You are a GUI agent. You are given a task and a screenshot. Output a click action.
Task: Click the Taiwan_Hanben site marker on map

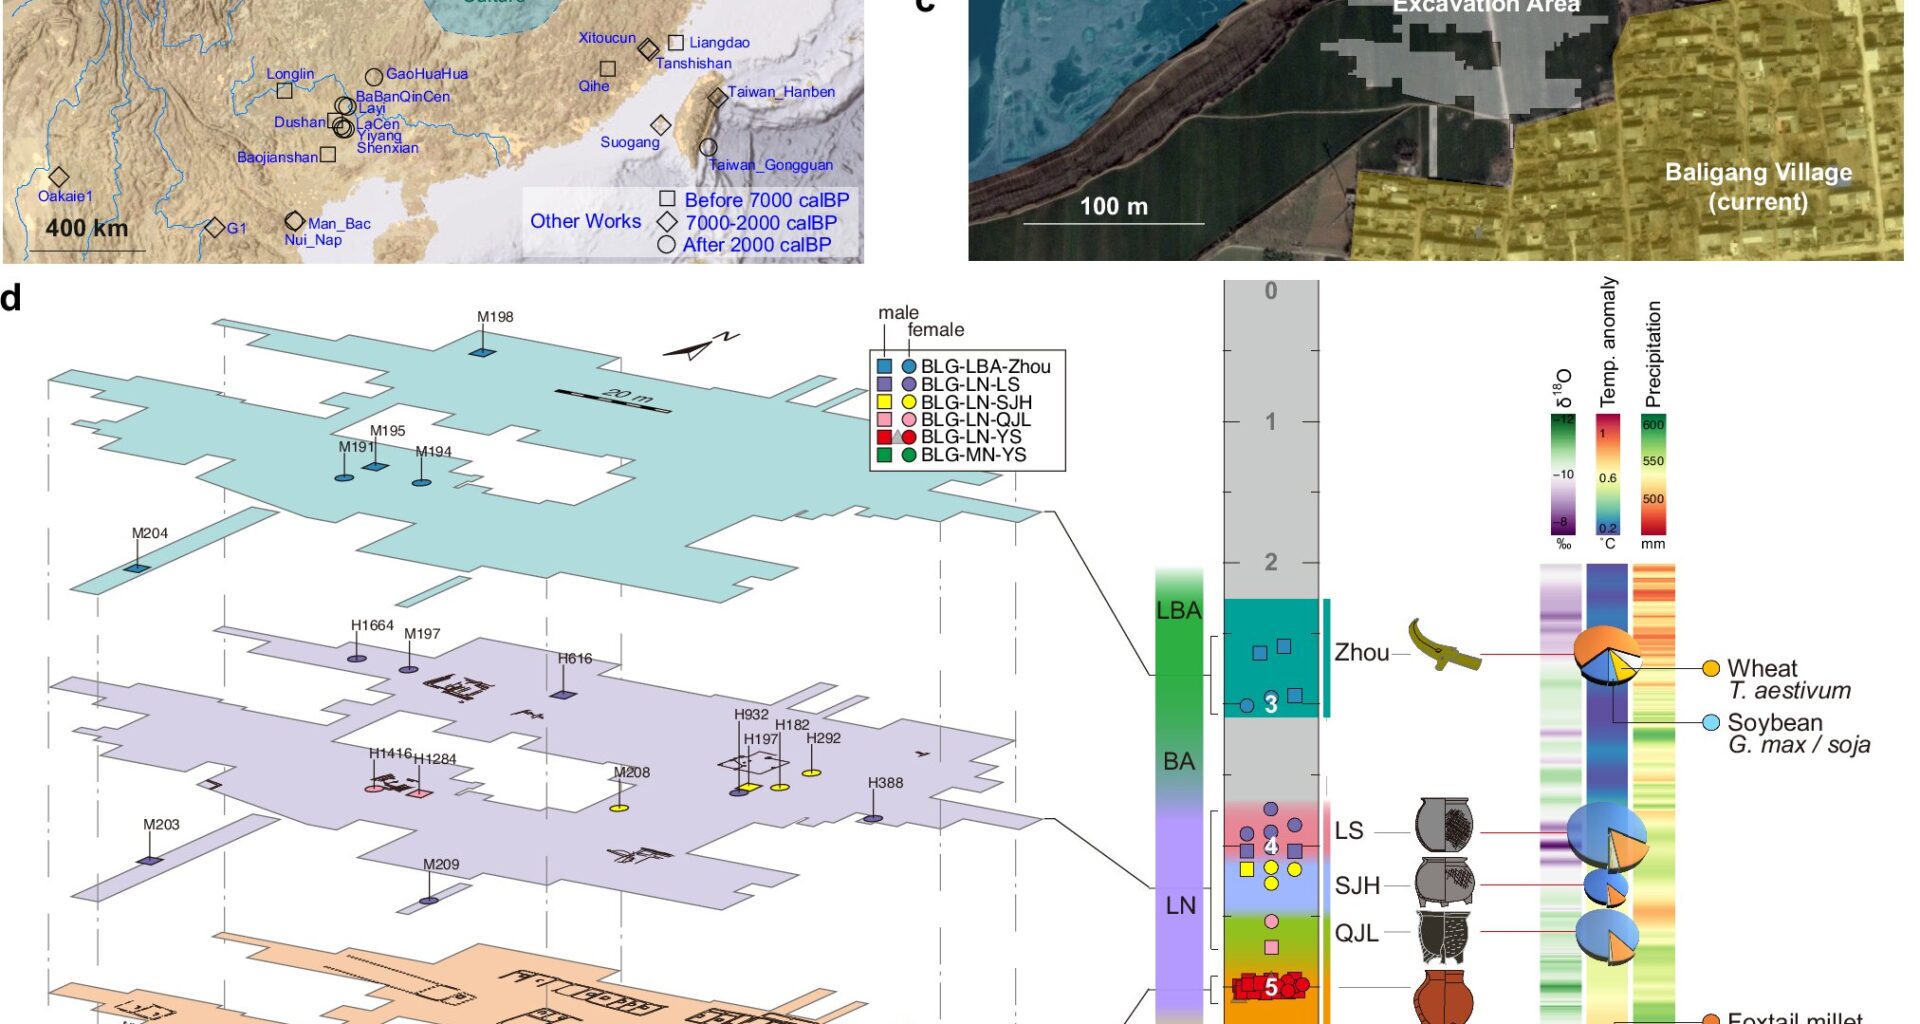(717, 98)
